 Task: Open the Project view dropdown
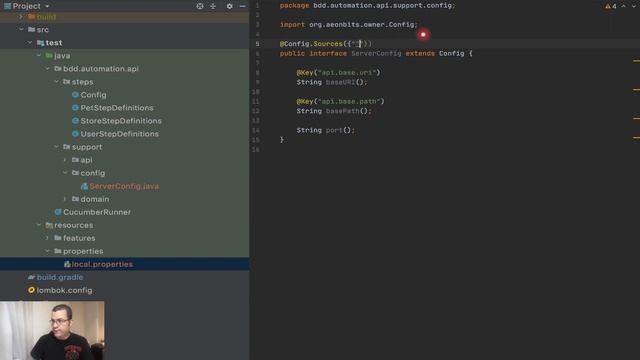coord(47,6)
